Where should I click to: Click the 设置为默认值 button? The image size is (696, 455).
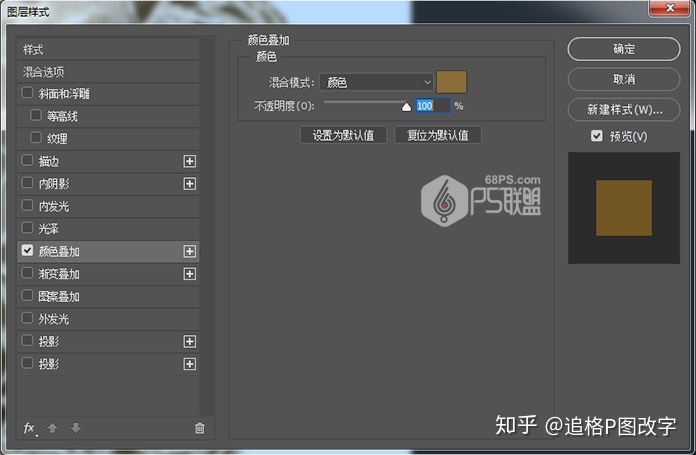pos(343,135)
